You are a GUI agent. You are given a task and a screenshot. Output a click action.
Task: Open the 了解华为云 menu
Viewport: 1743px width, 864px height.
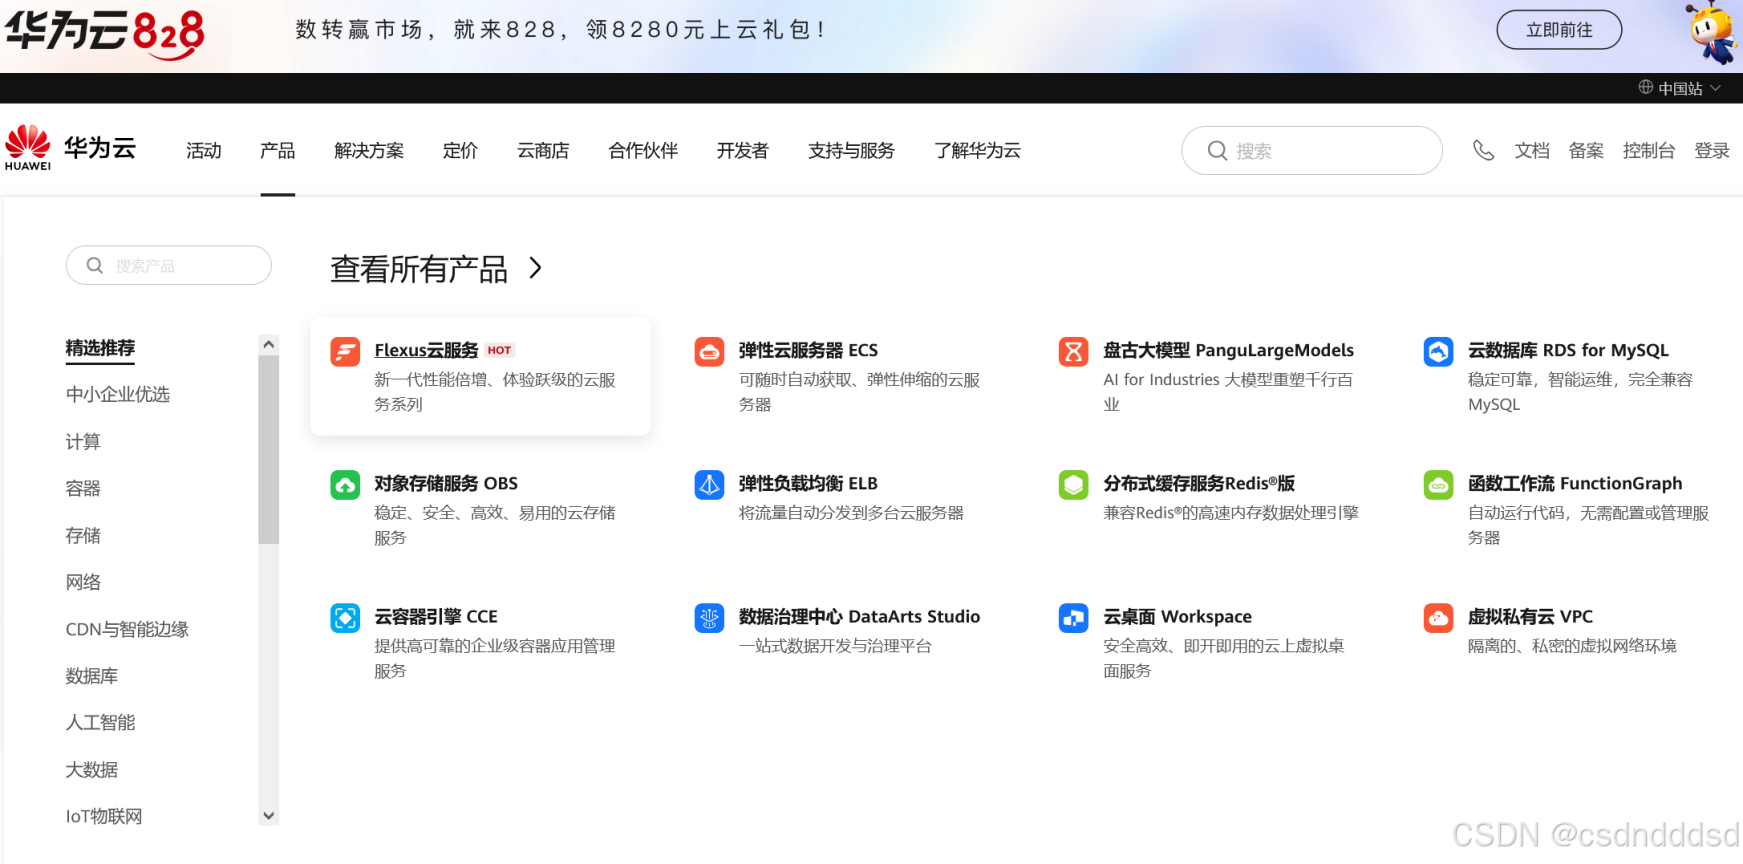[x=977, y=151]
